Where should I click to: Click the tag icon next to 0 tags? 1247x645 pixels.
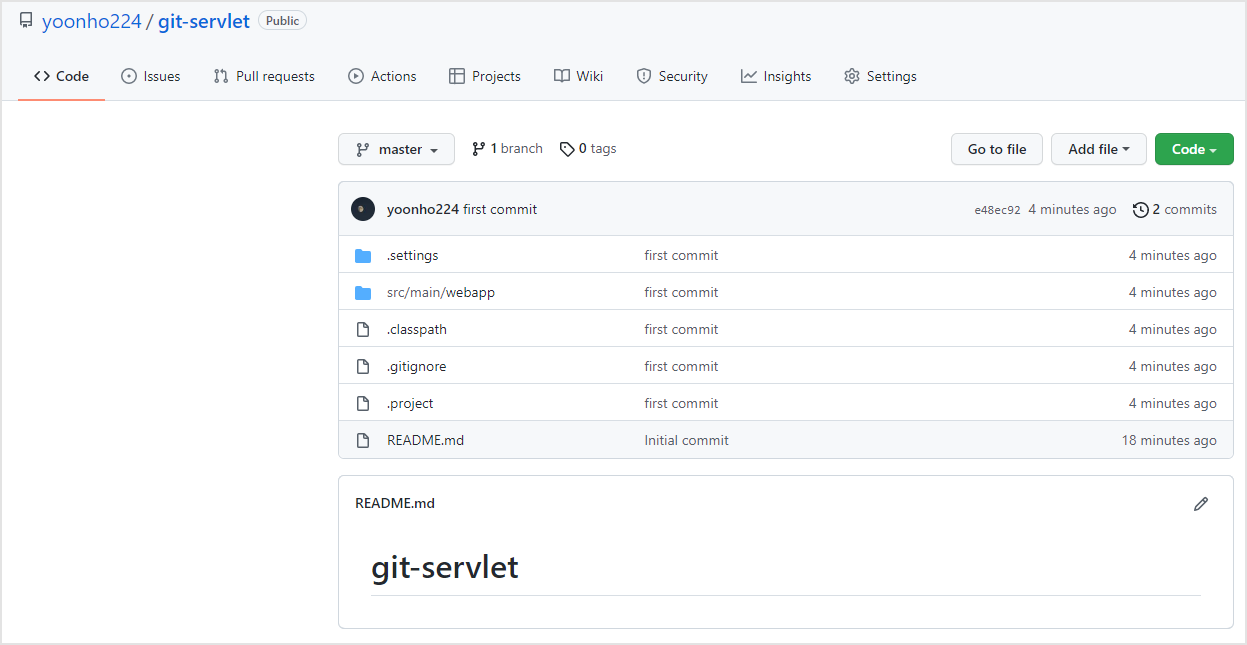coord(567,149)
